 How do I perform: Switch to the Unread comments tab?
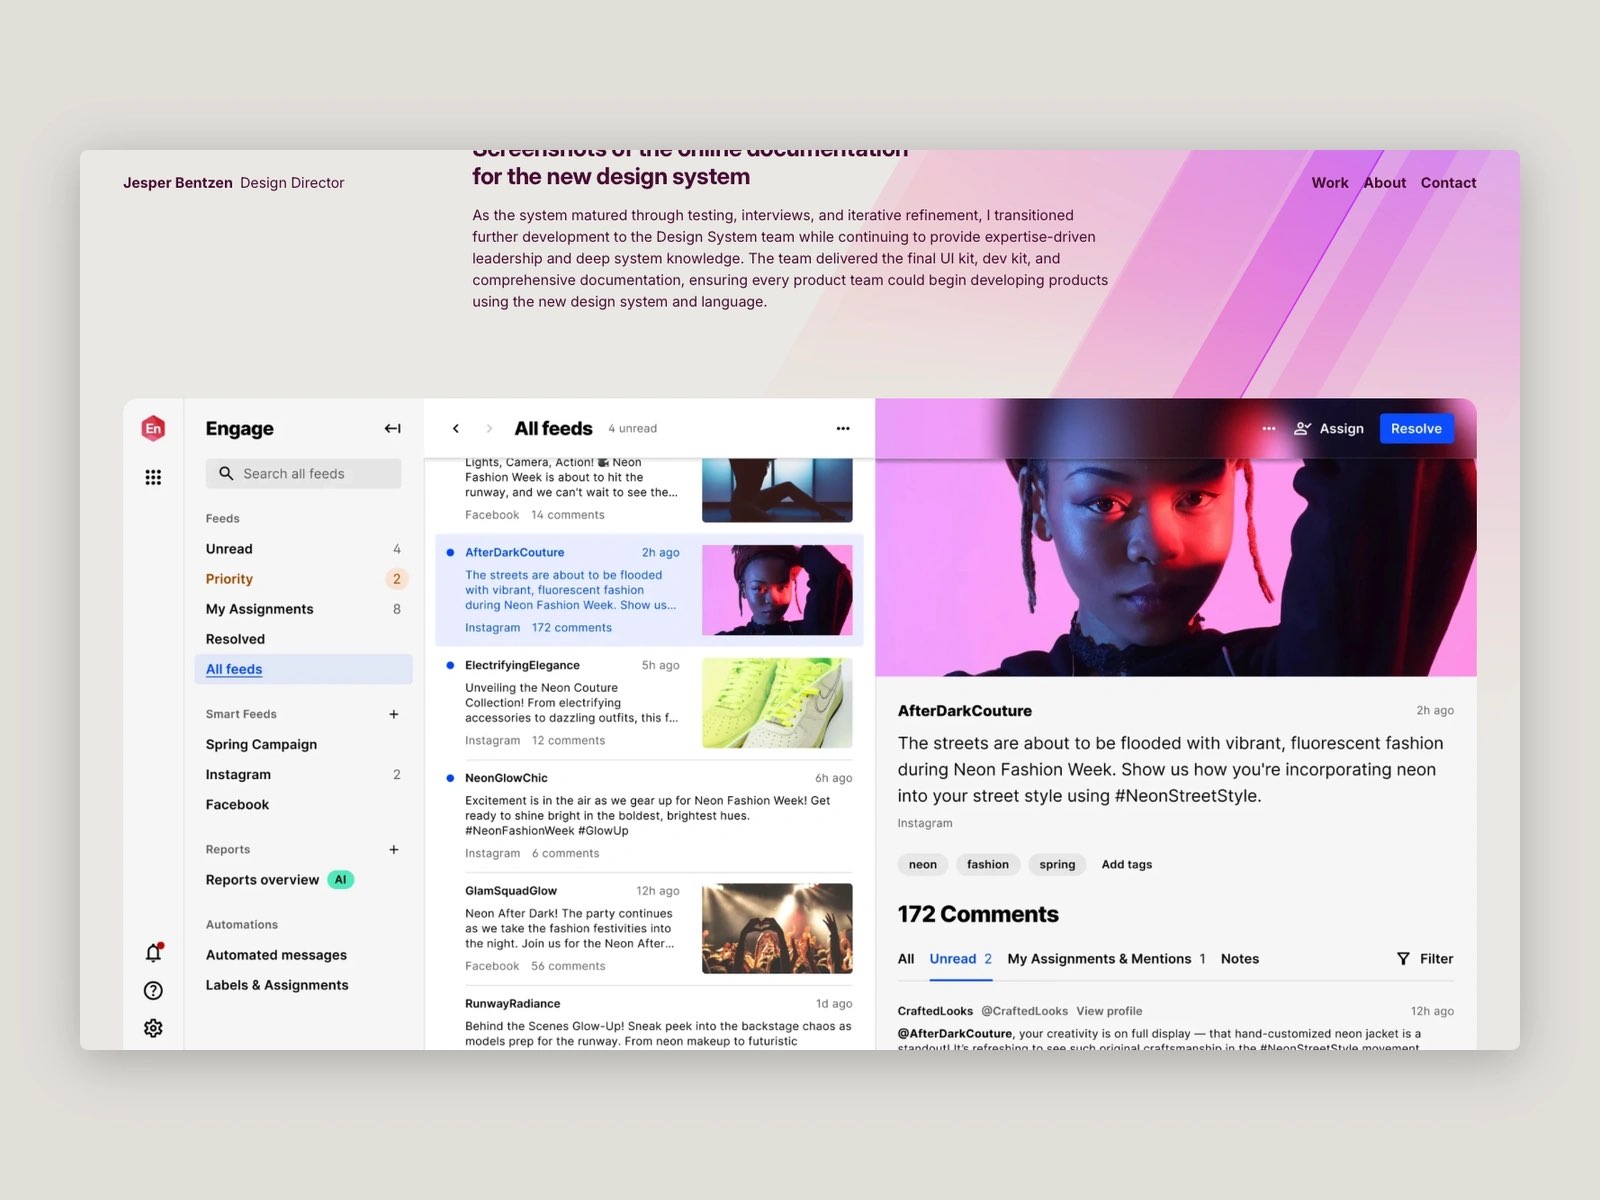960,958
